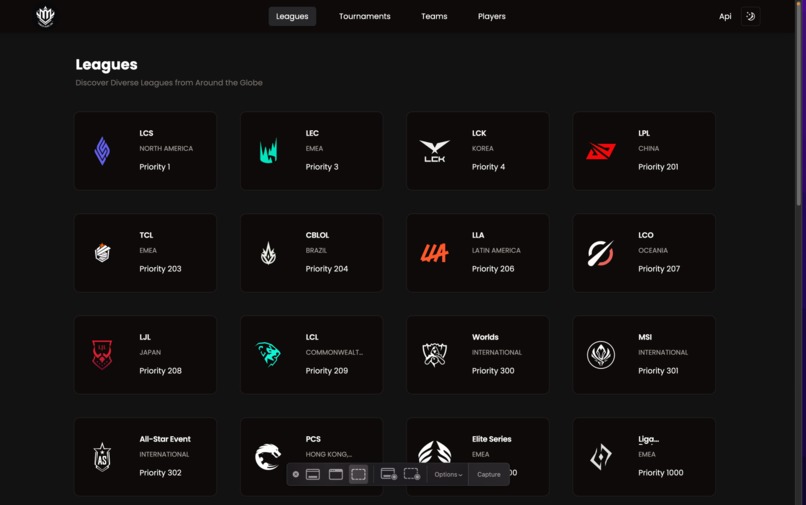The width and height of the screenshot is (806, 505).
Task: Click the LCL league logo
Action: (x=268, y=354)
